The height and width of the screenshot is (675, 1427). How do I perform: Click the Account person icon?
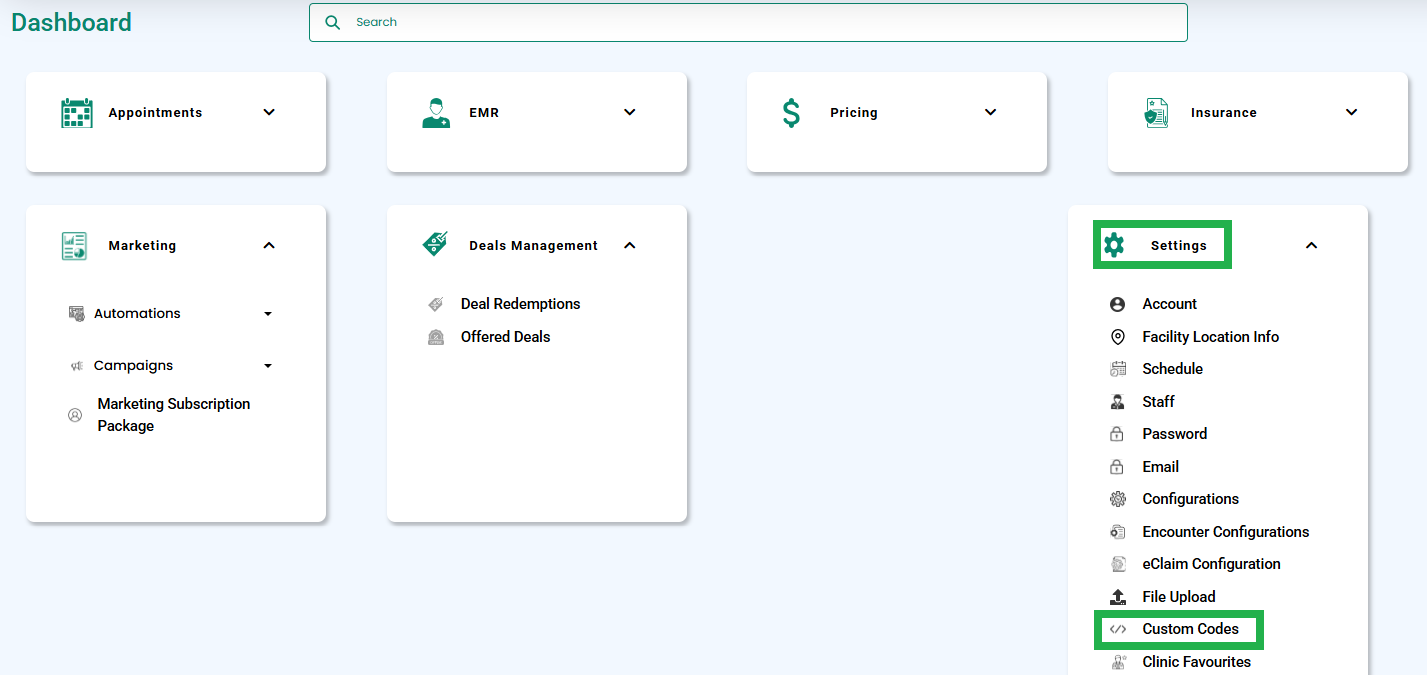[x=1118, y=304]
